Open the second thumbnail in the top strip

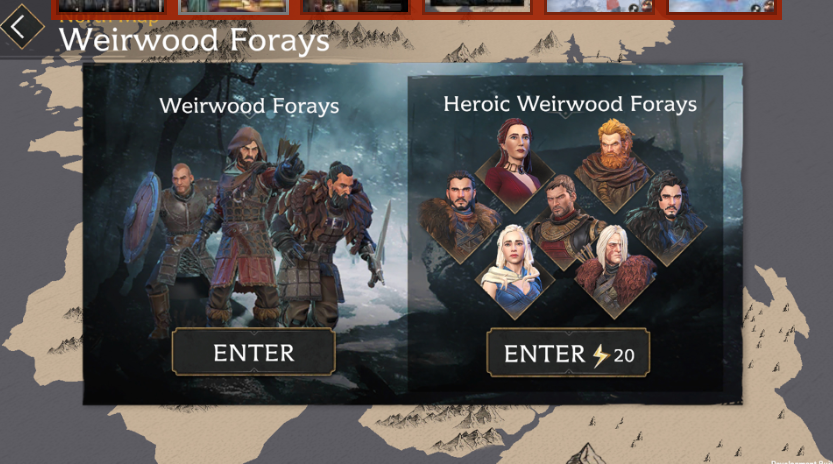(233, 6)
